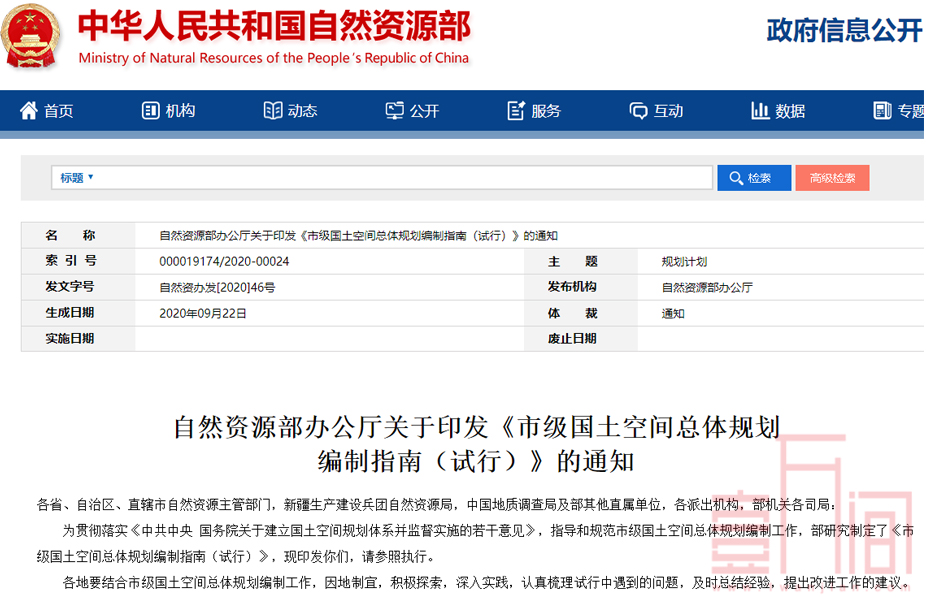926x597 pixels.
Task: Click the 实施日期 label cell
Action: click(78, 339)
